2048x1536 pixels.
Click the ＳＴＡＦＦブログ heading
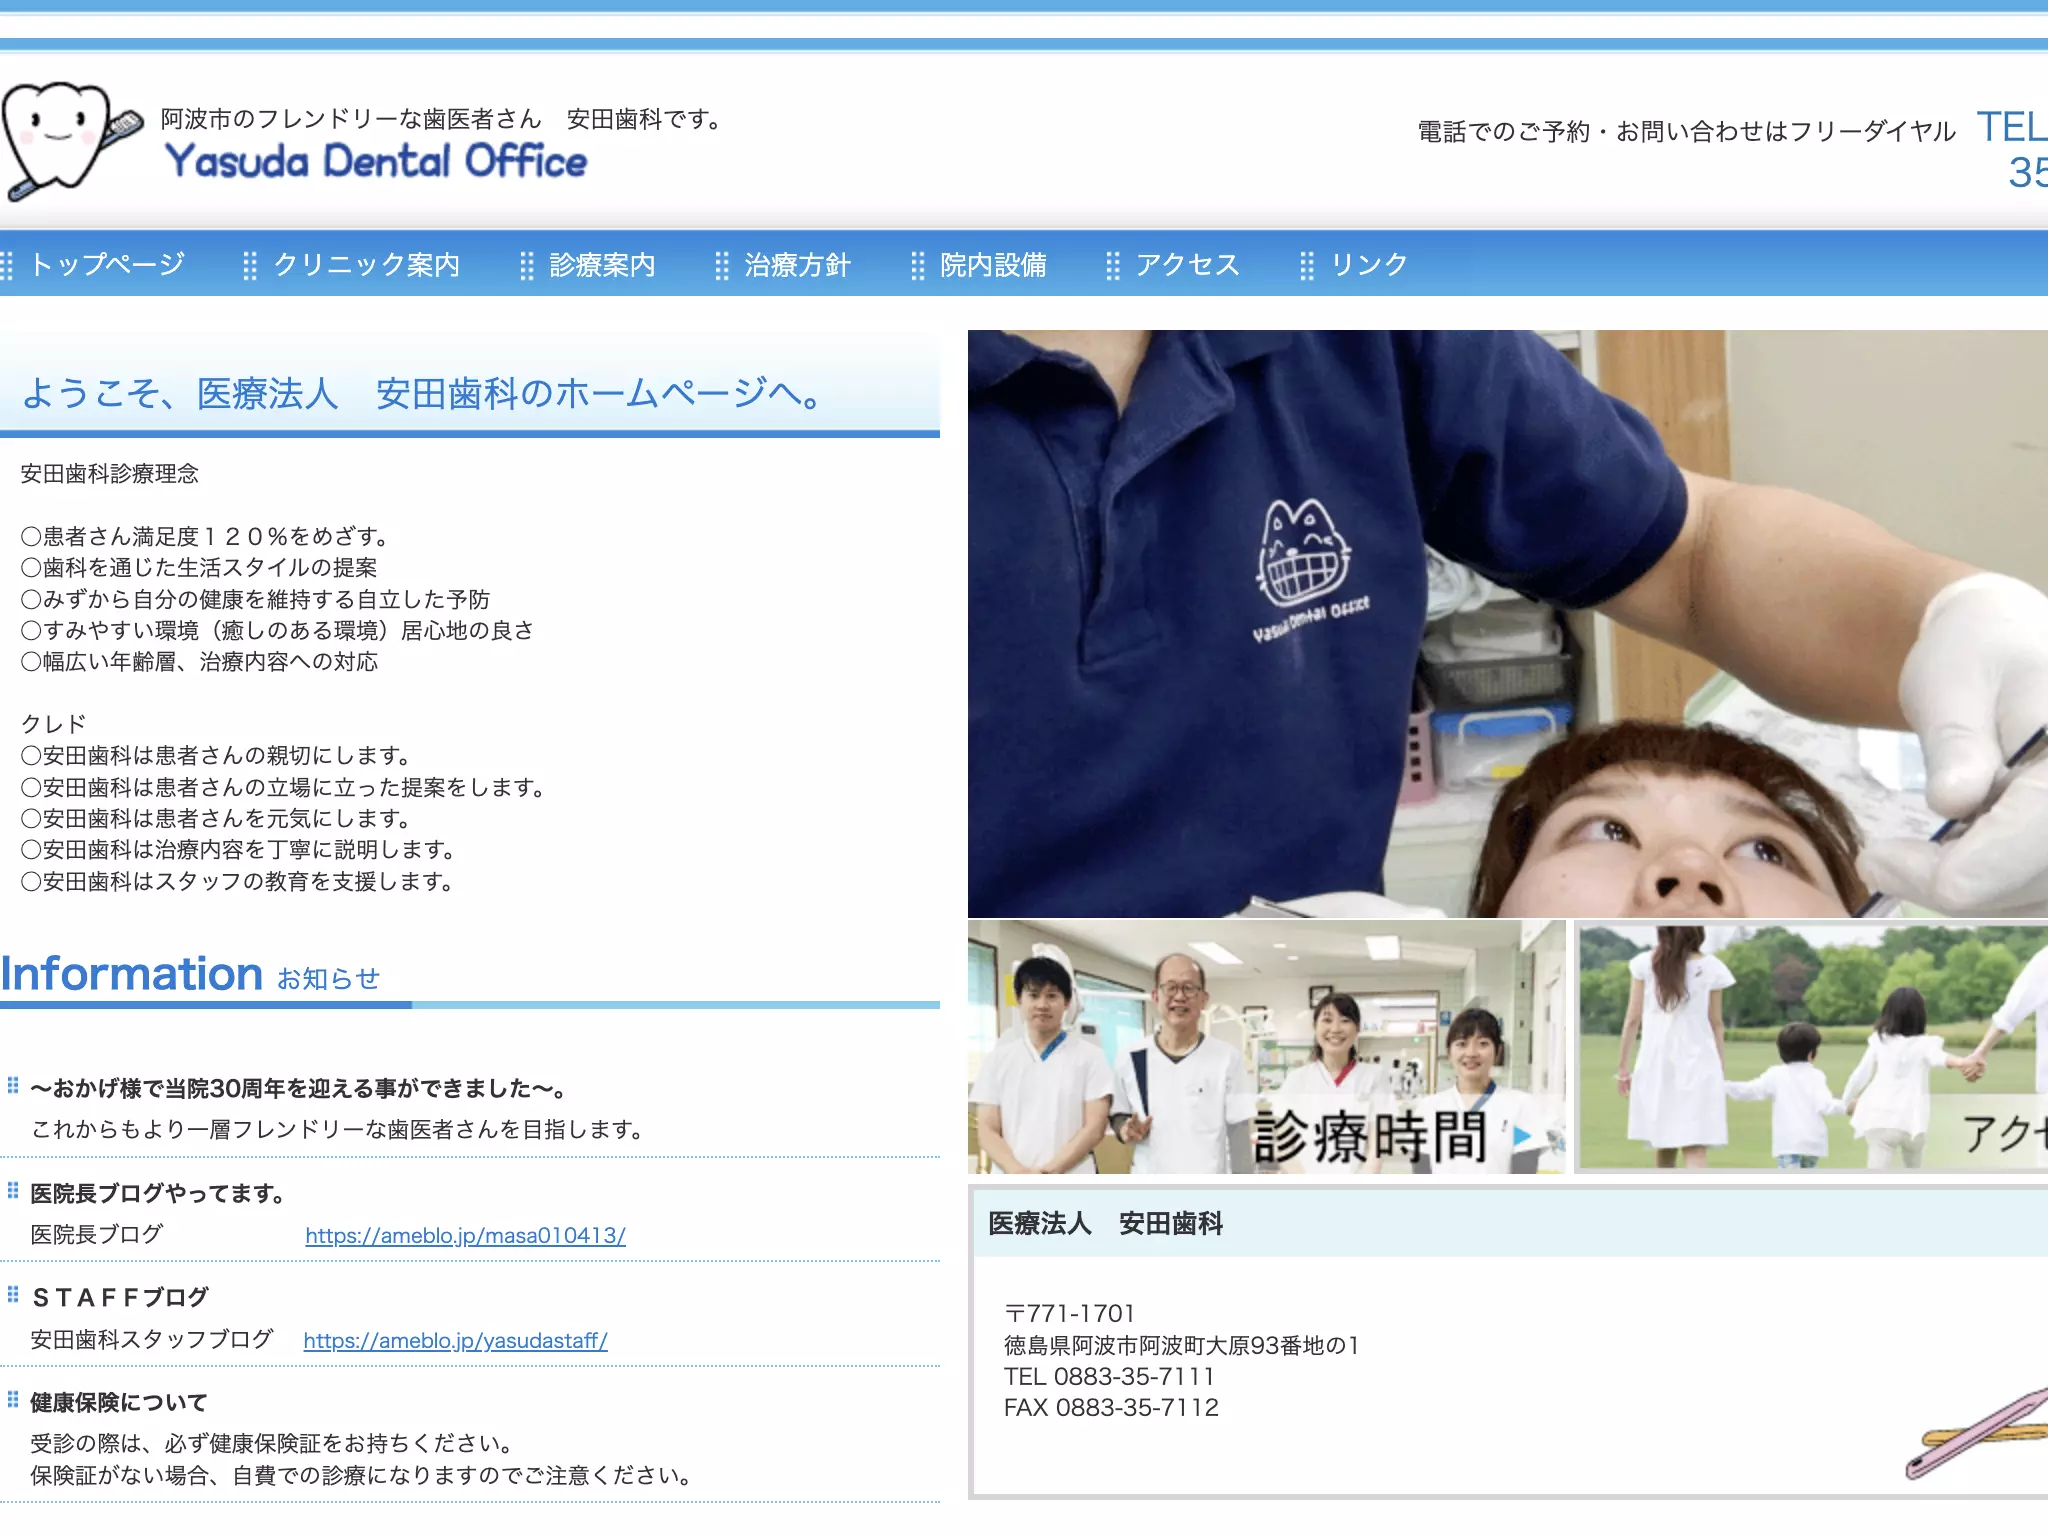pyautogui.click(x=120, y=1298)
